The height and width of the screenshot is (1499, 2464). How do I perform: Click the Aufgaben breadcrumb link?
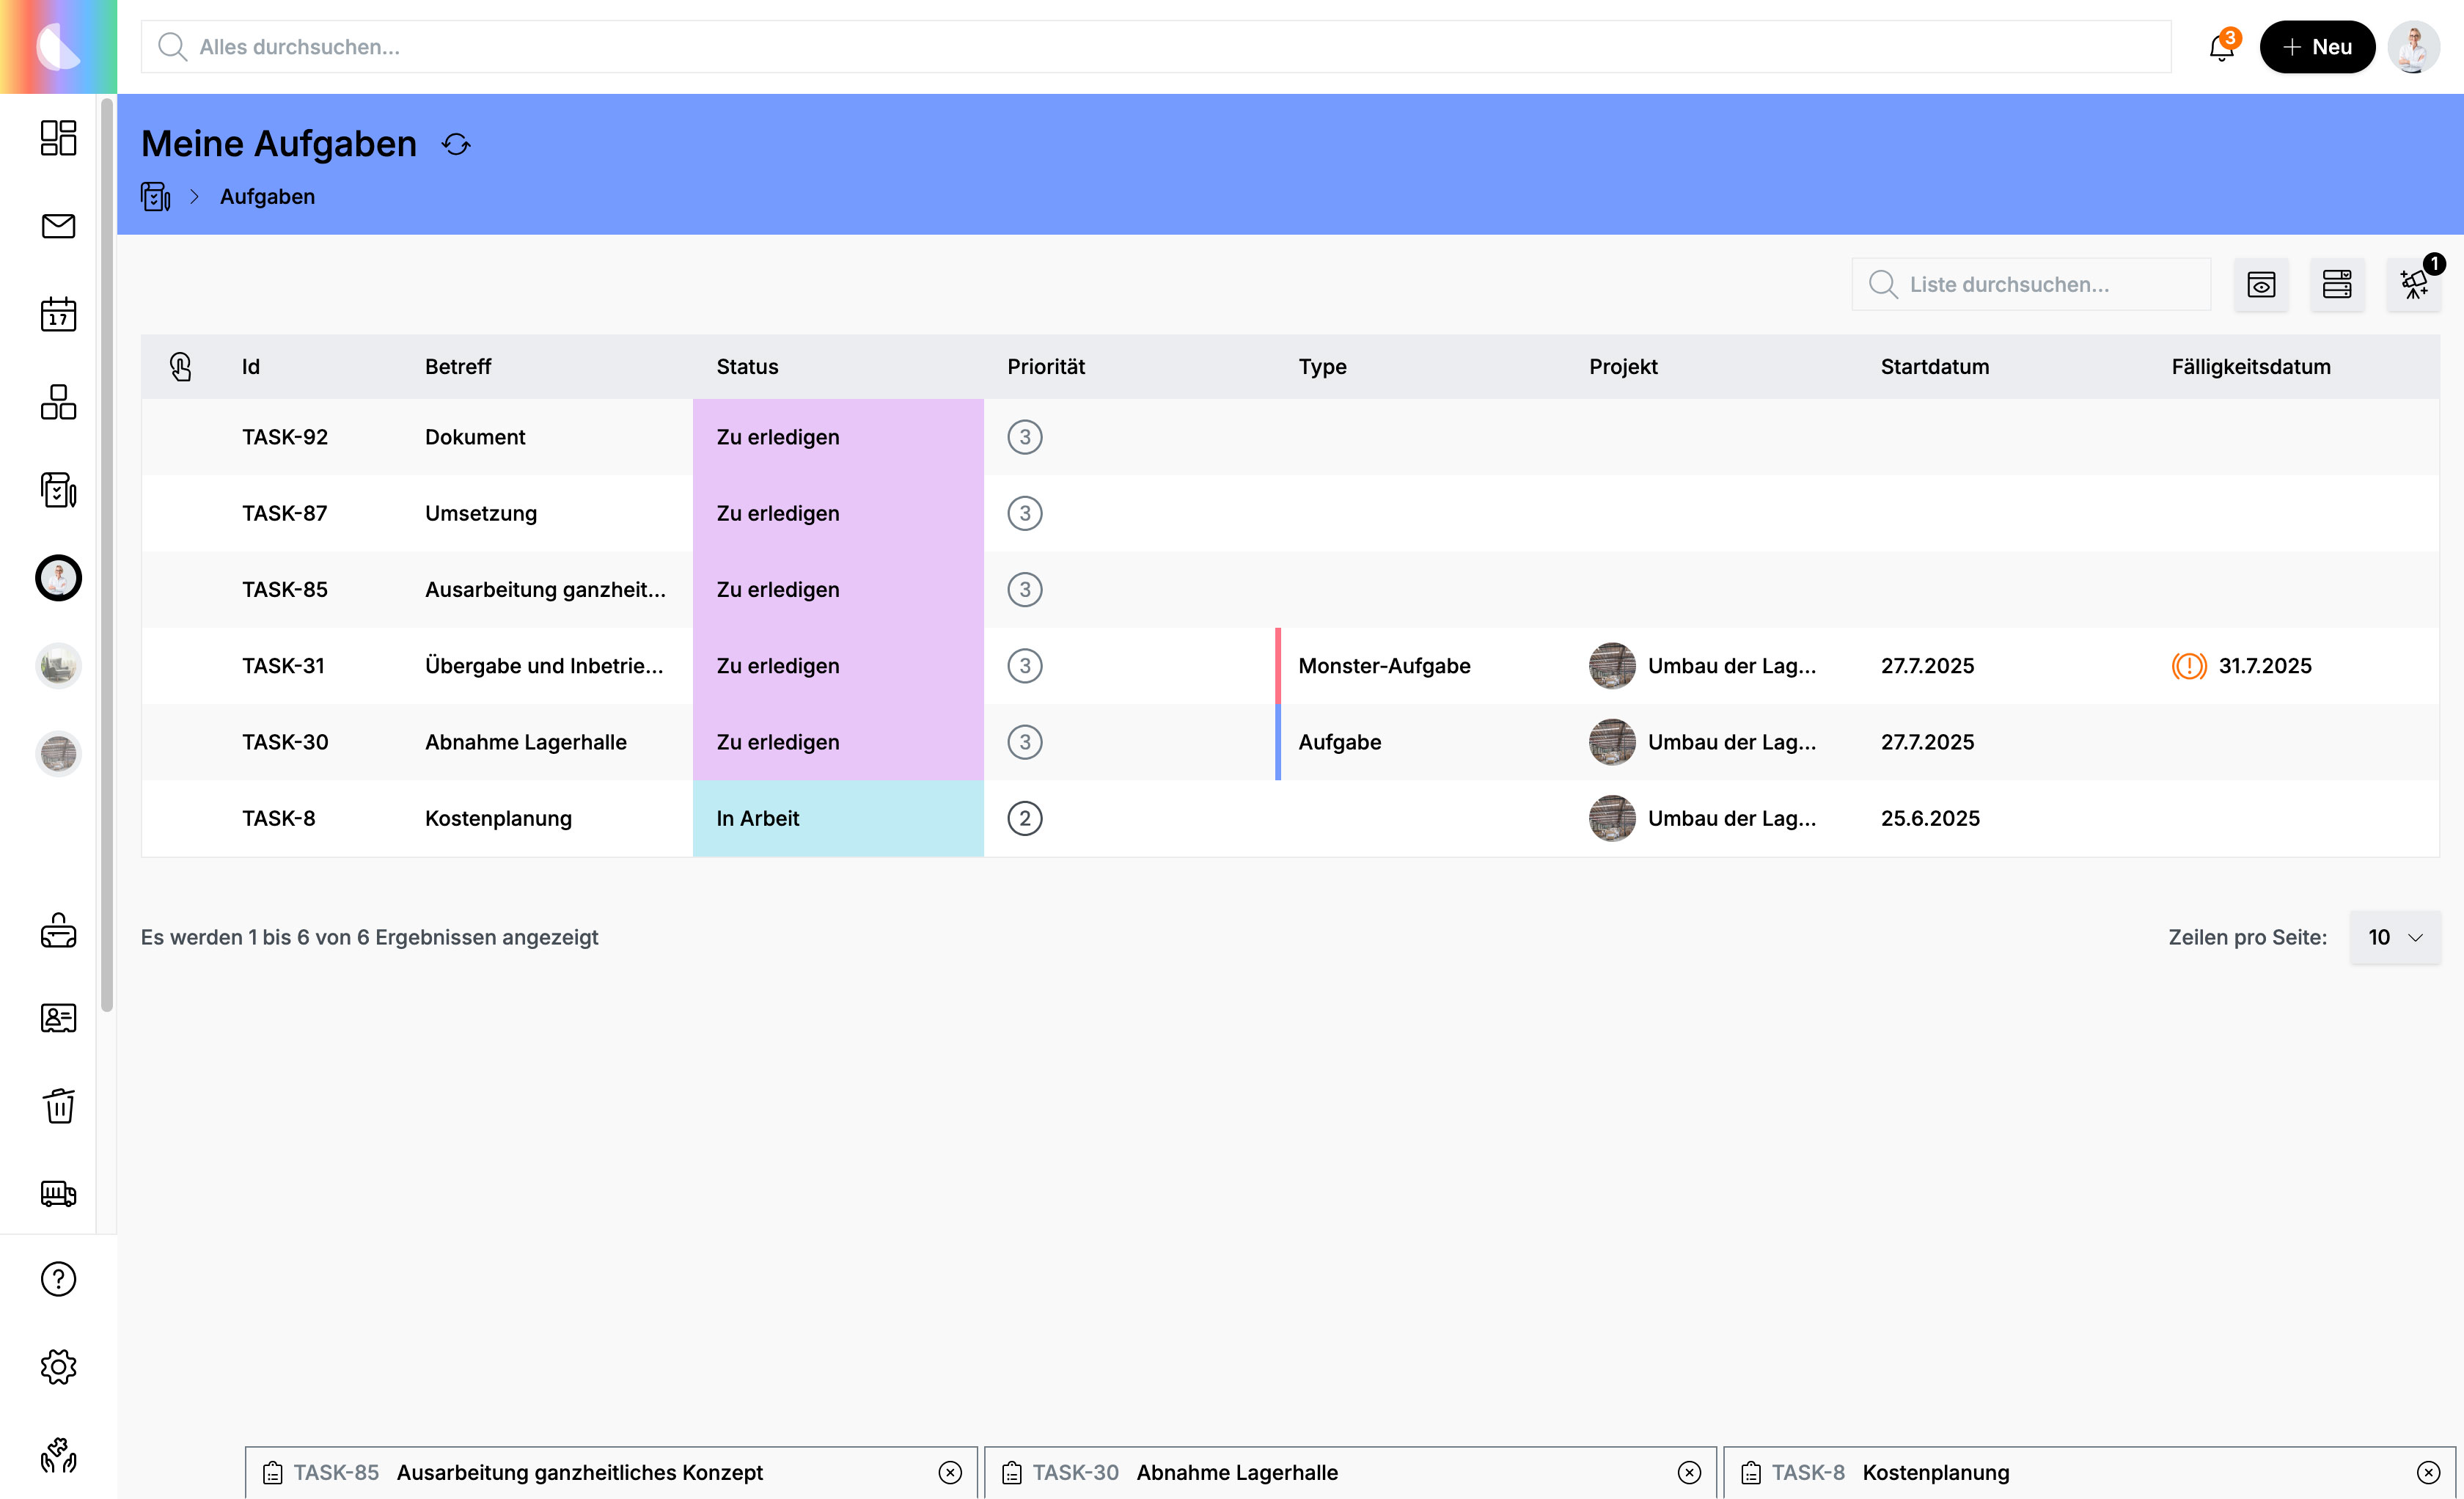(x=267, y=197)
